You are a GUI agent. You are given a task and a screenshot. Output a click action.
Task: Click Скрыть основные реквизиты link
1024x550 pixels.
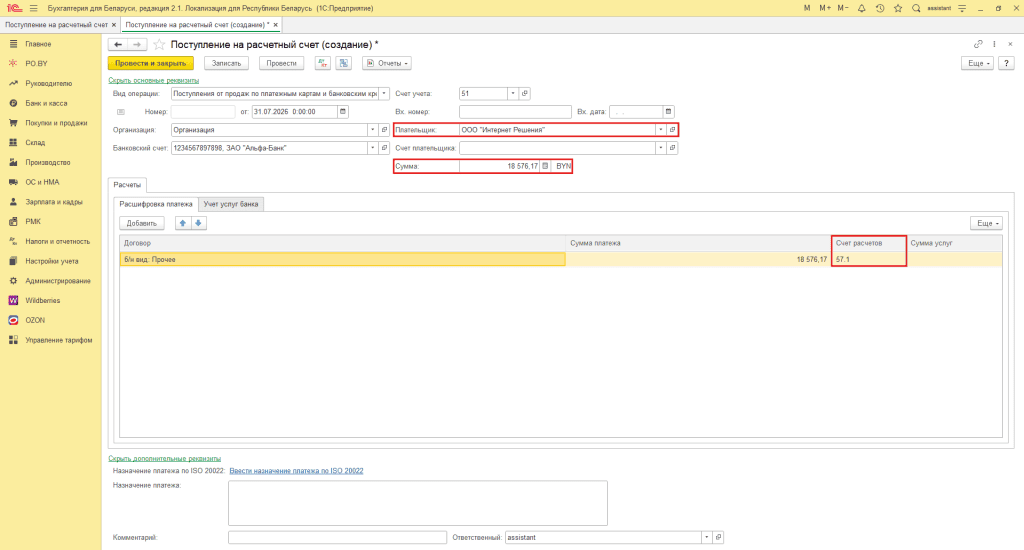153,80
